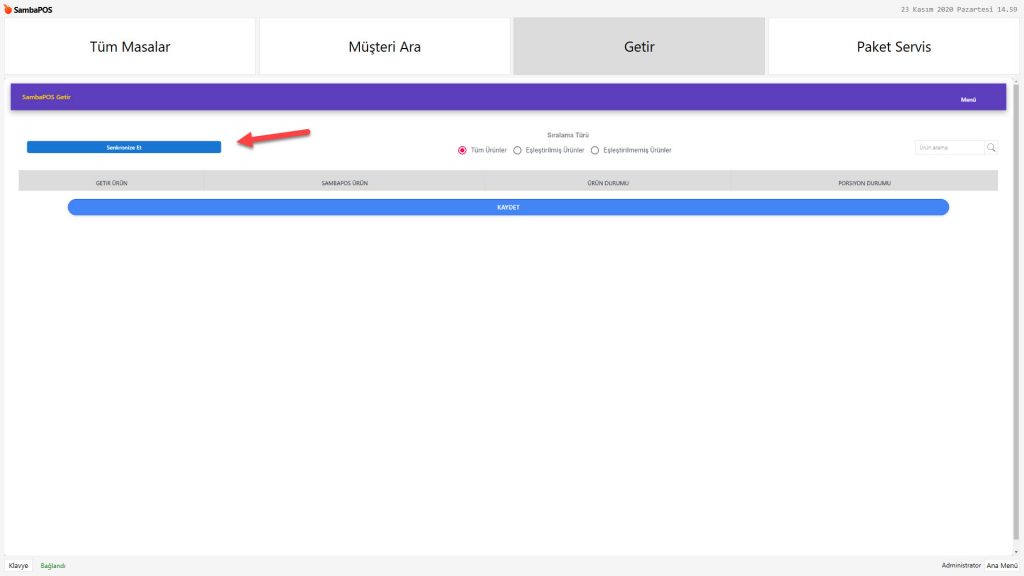Select the Eşleştirilmiş Ürünler radio button
Screen dimensions: 1024x576
click(x=517, y=150)
